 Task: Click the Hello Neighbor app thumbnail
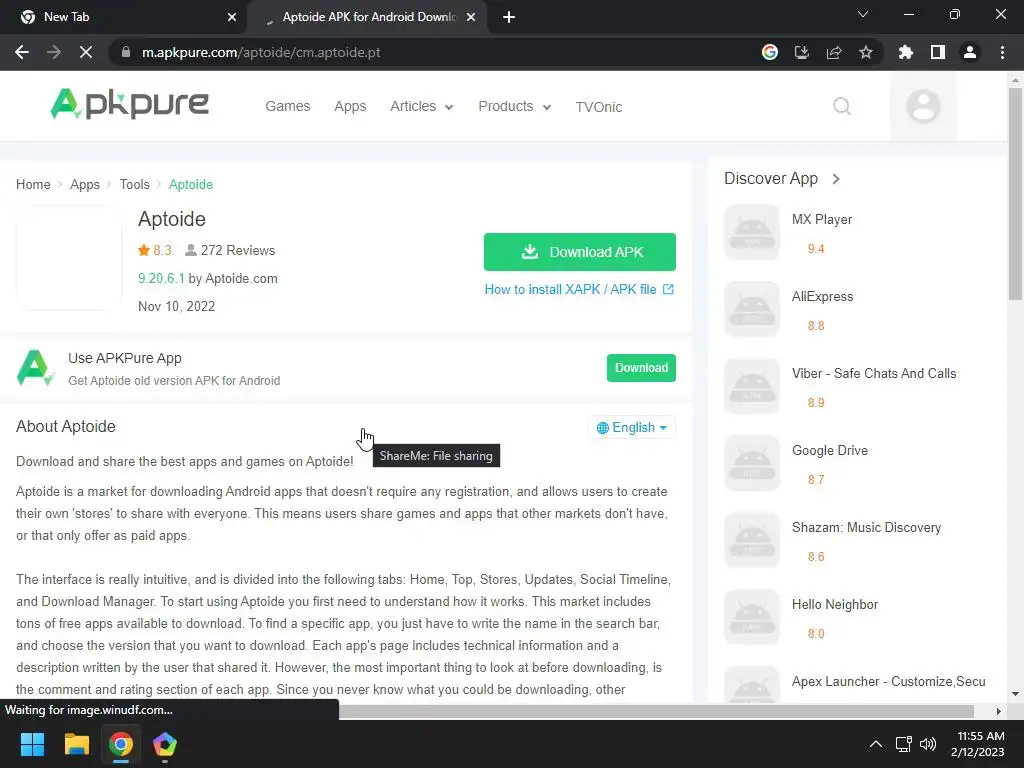click(x=752, y=617)
